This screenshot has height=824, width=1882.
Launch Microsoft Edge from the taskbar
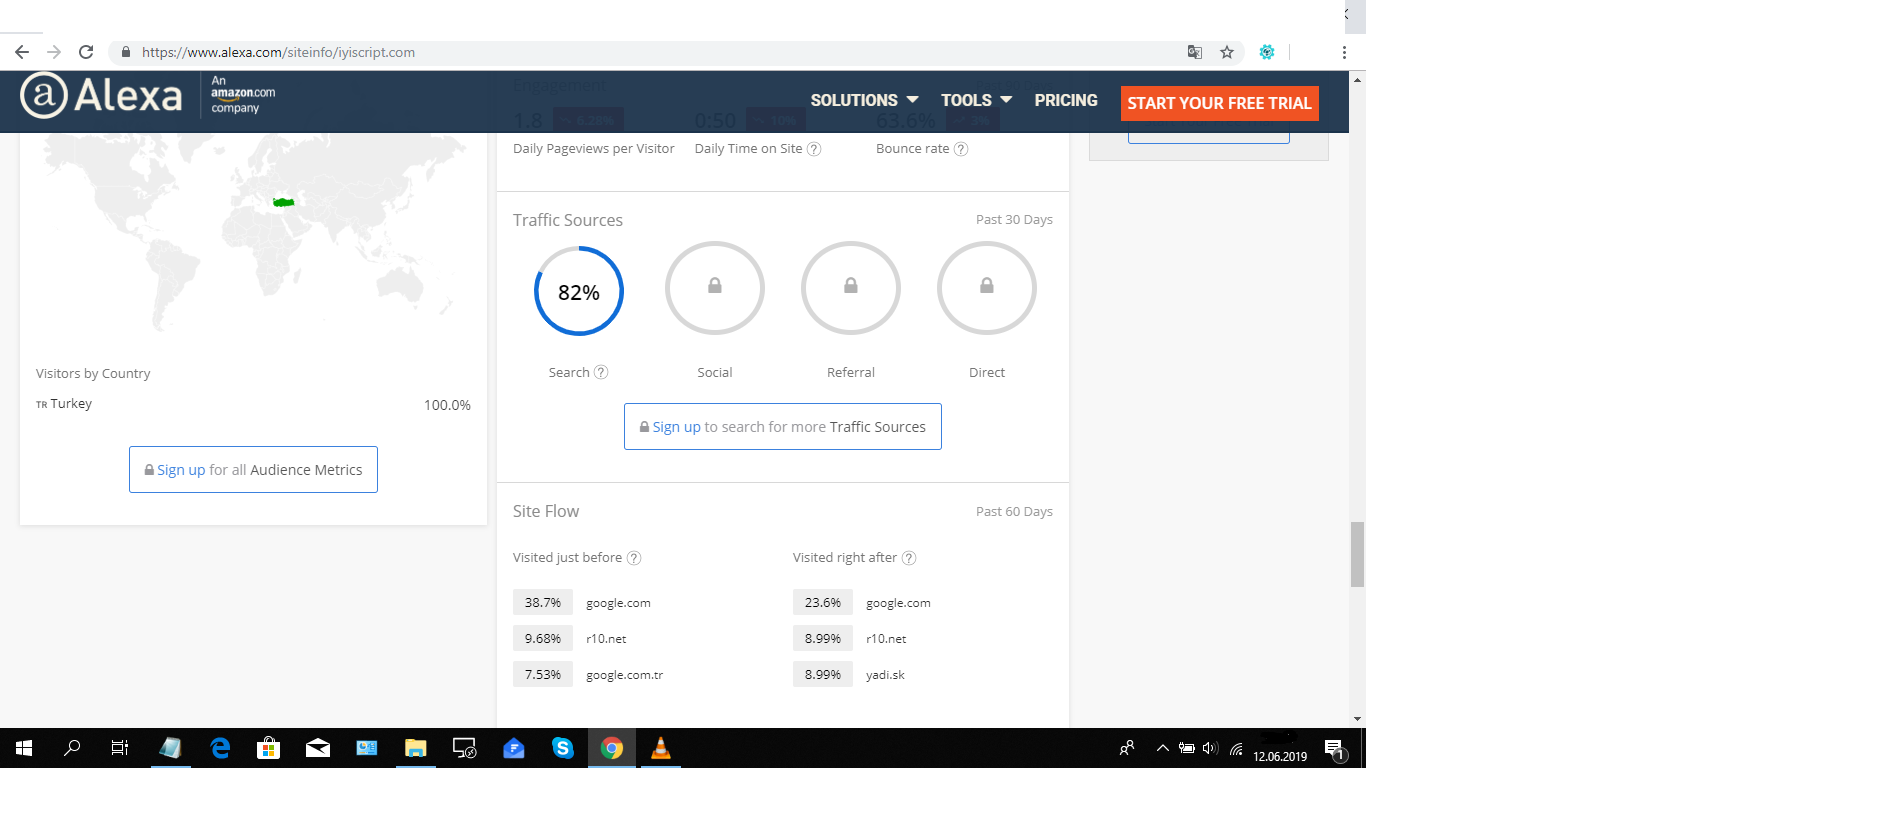(x=220, y=748)
